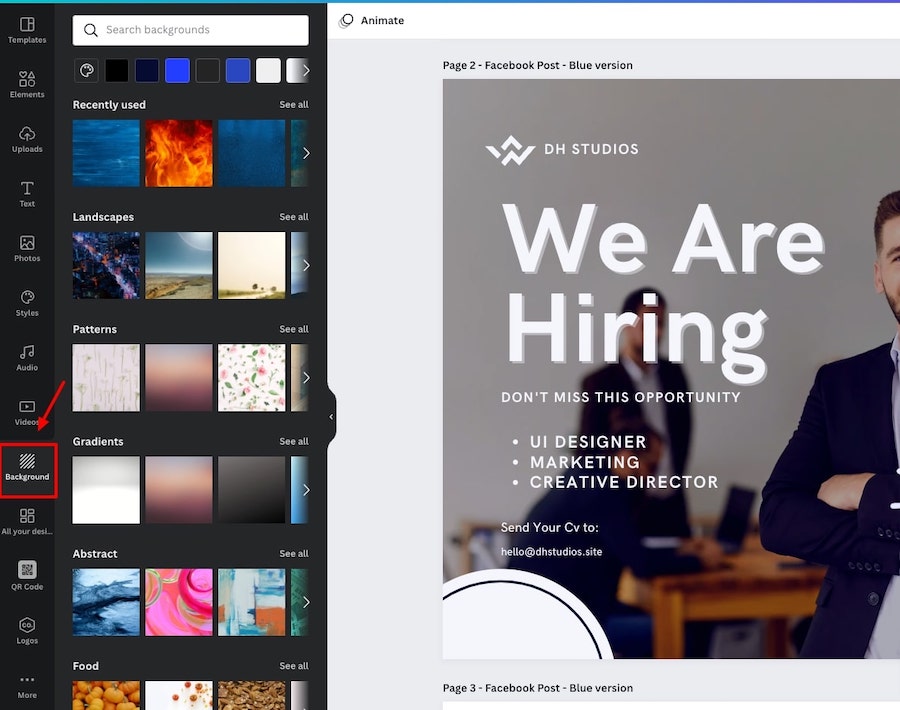
Task: Expand Patterns row with the arrow
Action: point(306,378)
